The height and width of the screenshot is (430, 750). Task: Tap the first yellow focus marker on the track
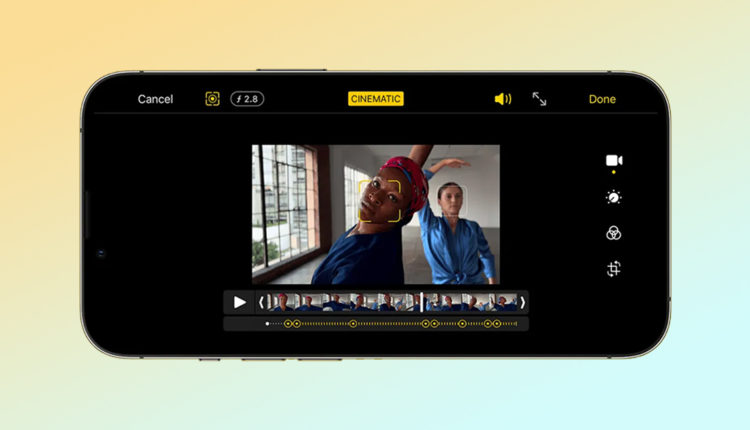tap(288, 324)
